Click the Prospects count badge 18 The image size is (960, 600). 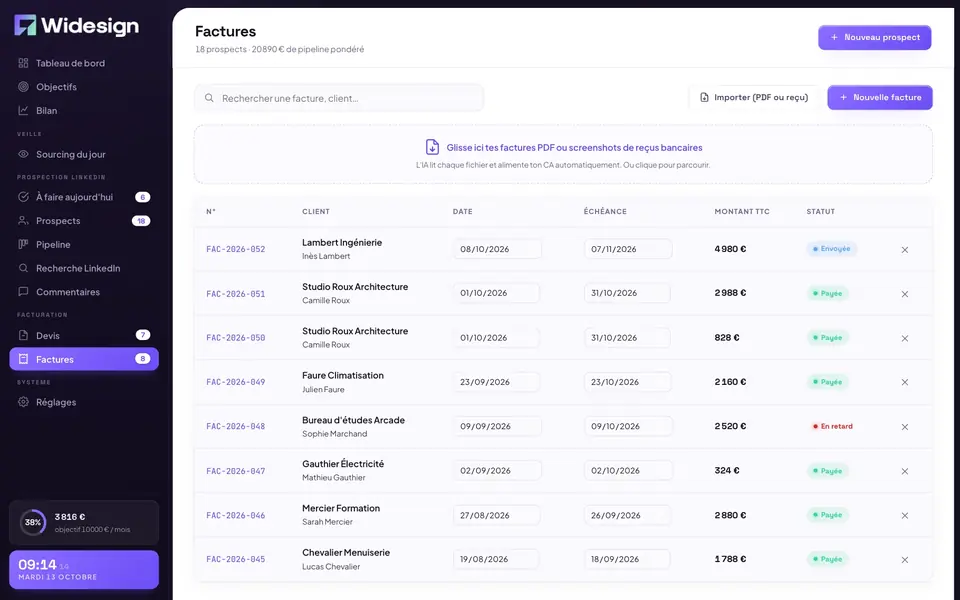[x=141, y=221]
